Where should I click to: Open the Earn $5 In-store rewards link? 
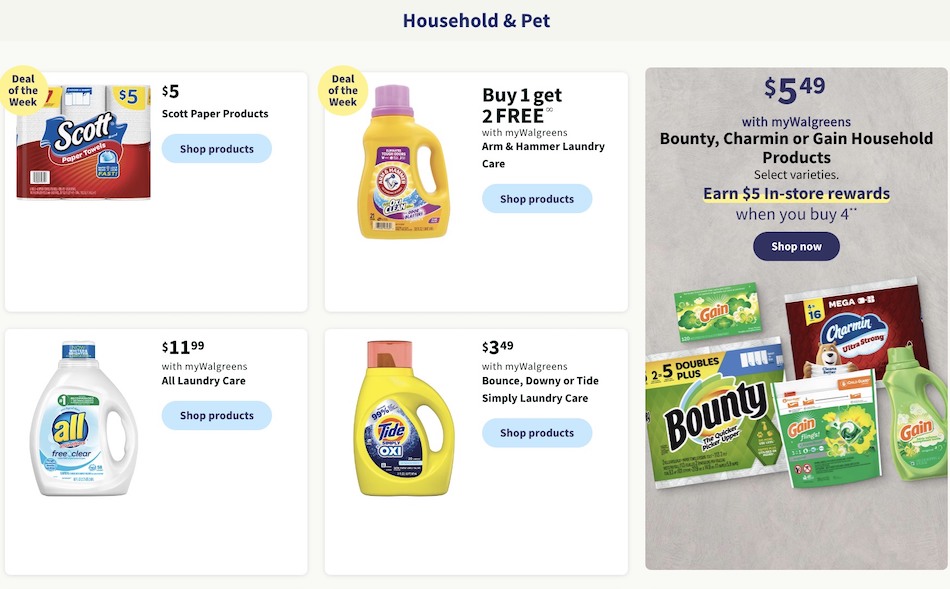[x=796, y=193]
